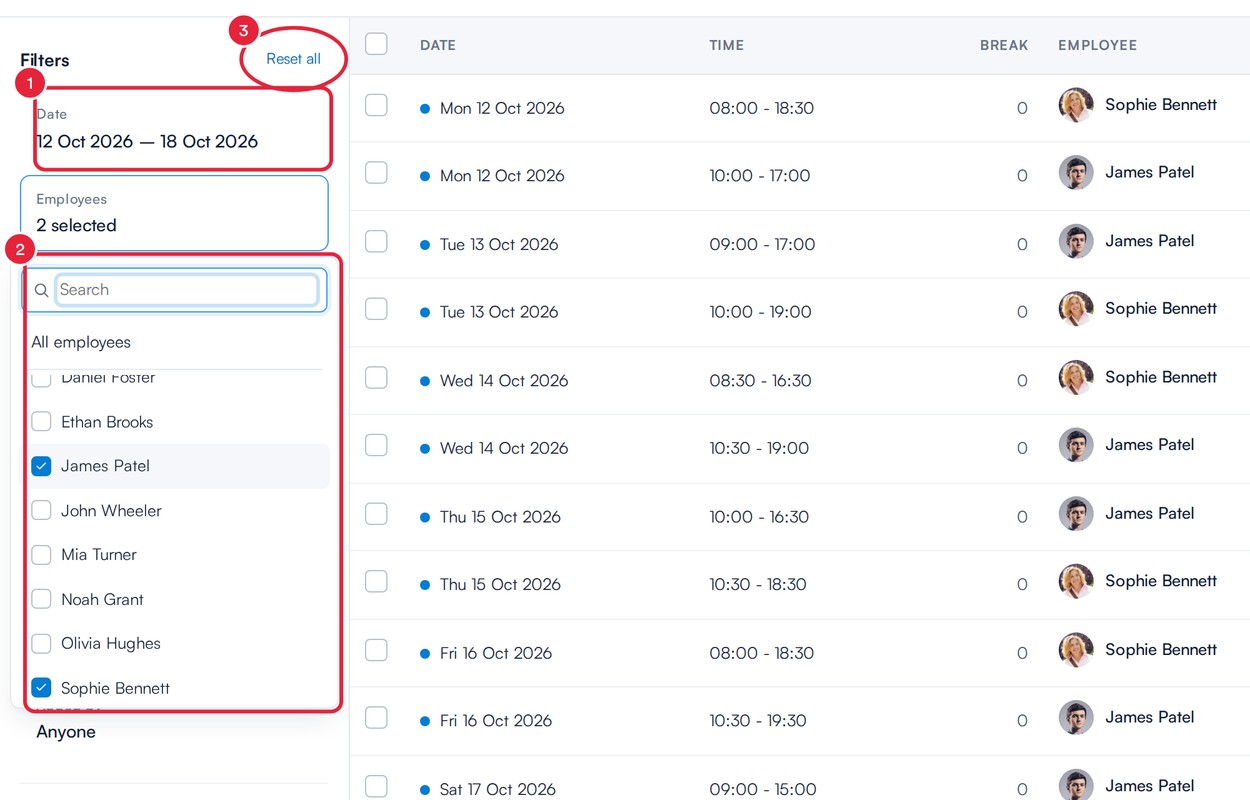
Task: Click the James Patel name on the 10:30 - 19:30 row
Action: (1150, 717)
